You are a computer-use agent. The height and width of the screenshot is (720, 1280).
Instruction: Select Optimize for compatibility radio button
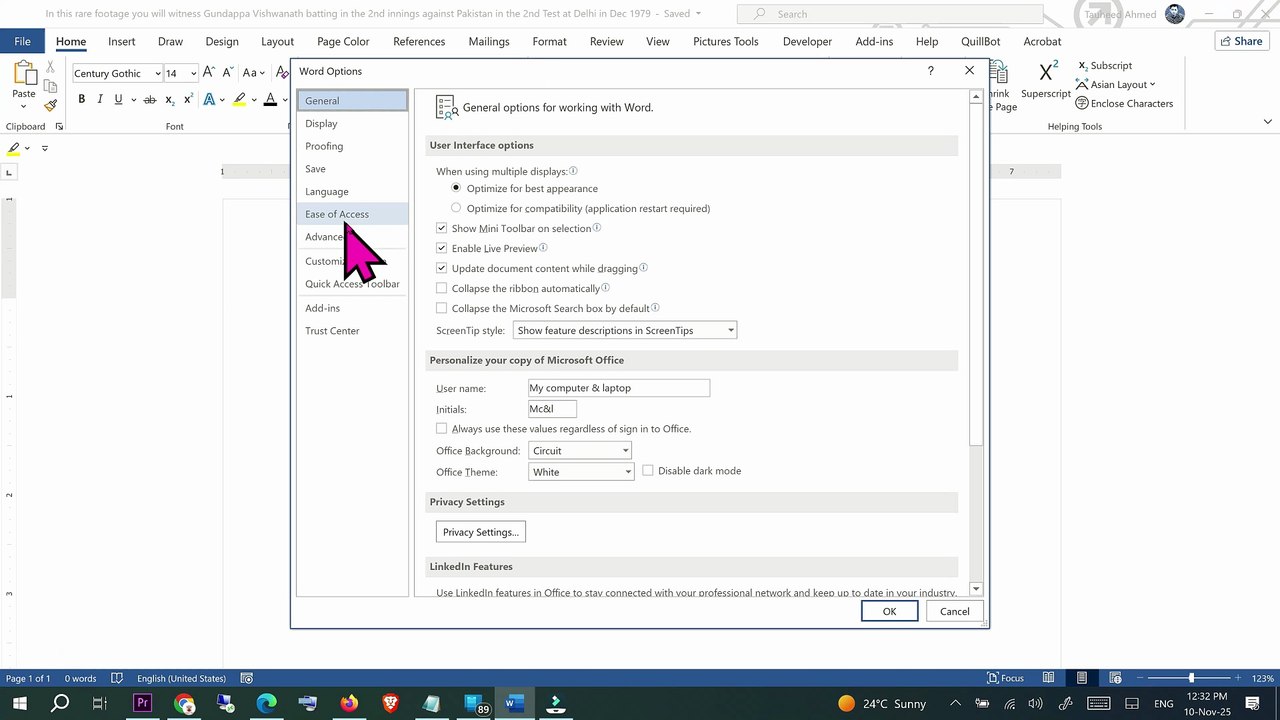pyautogui.click(x=456, y=208)
